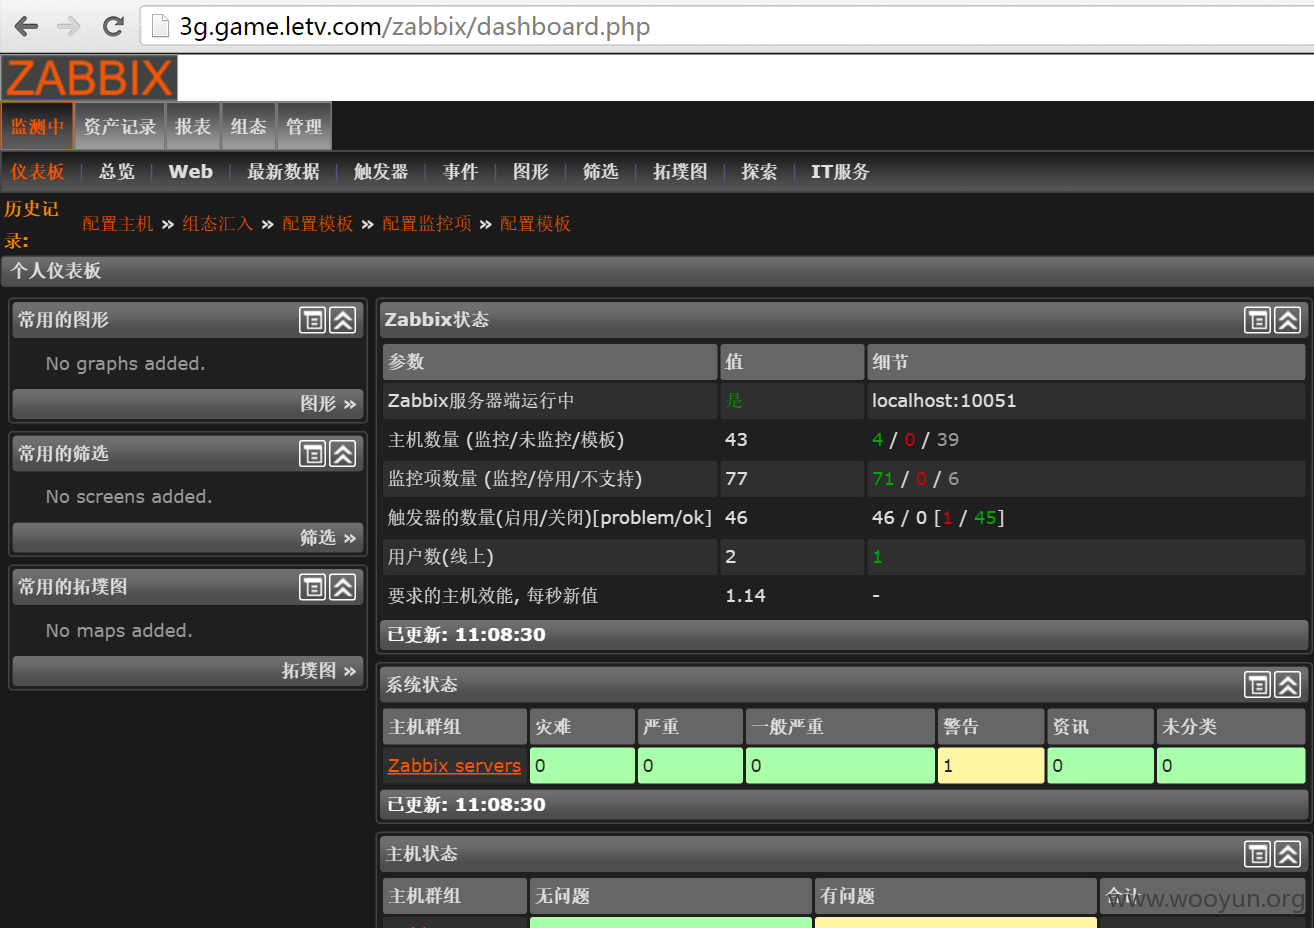Select the 仪表板 submenu item
Viewport: 1314px width, 928px height.
[x=37, y=172]
